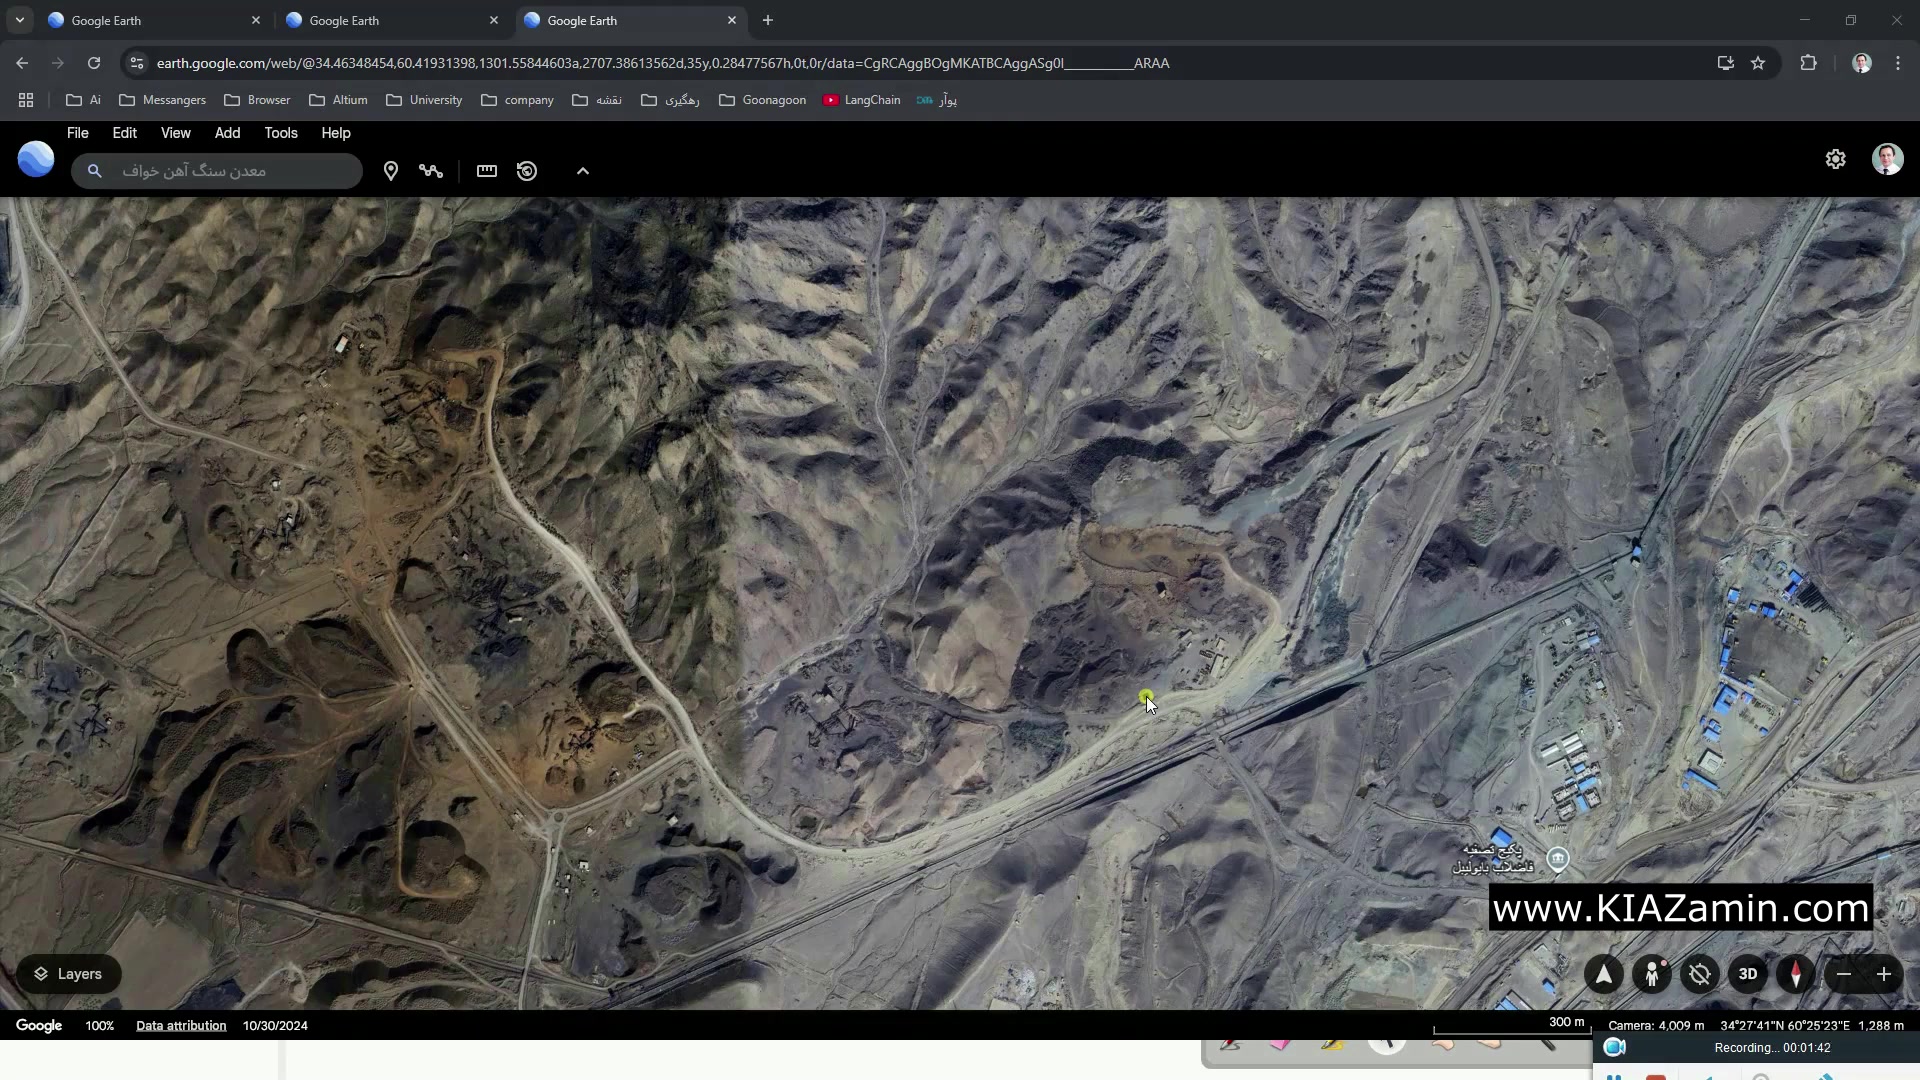Activate the Street View pegman icon
This screenshot has height=1080, width=1920.
point(1652,974)
